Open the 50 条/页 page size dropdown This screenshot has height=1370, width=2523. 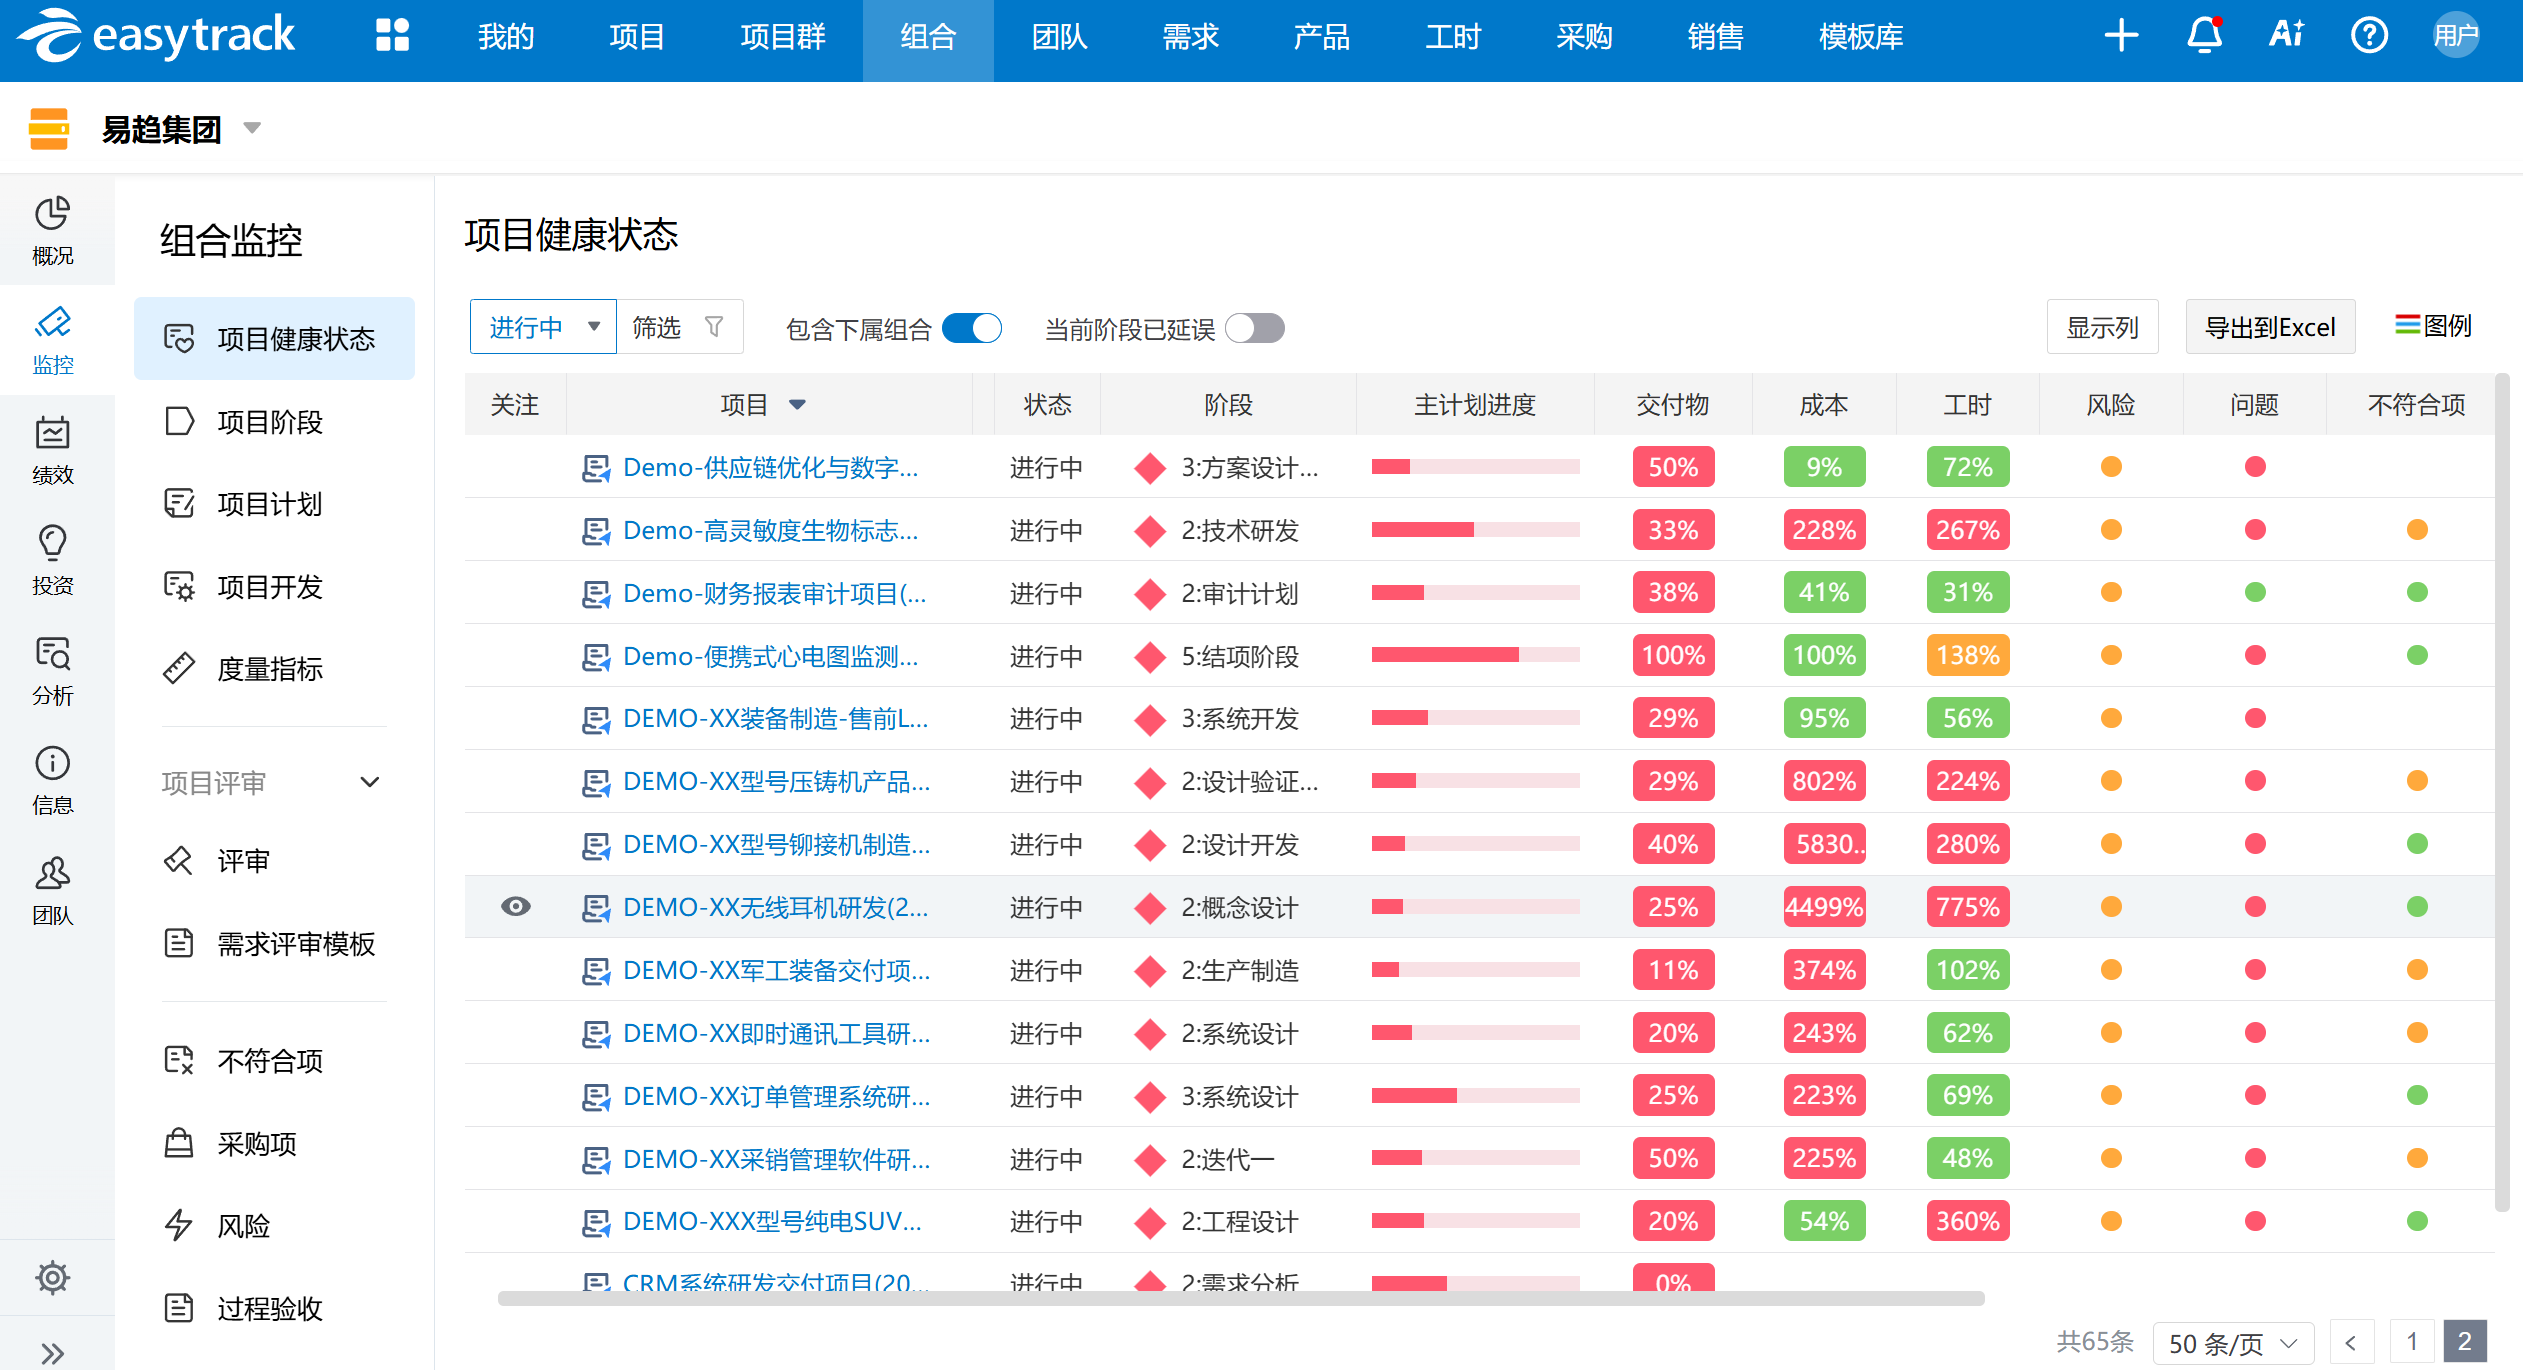click(2232, 1343)
